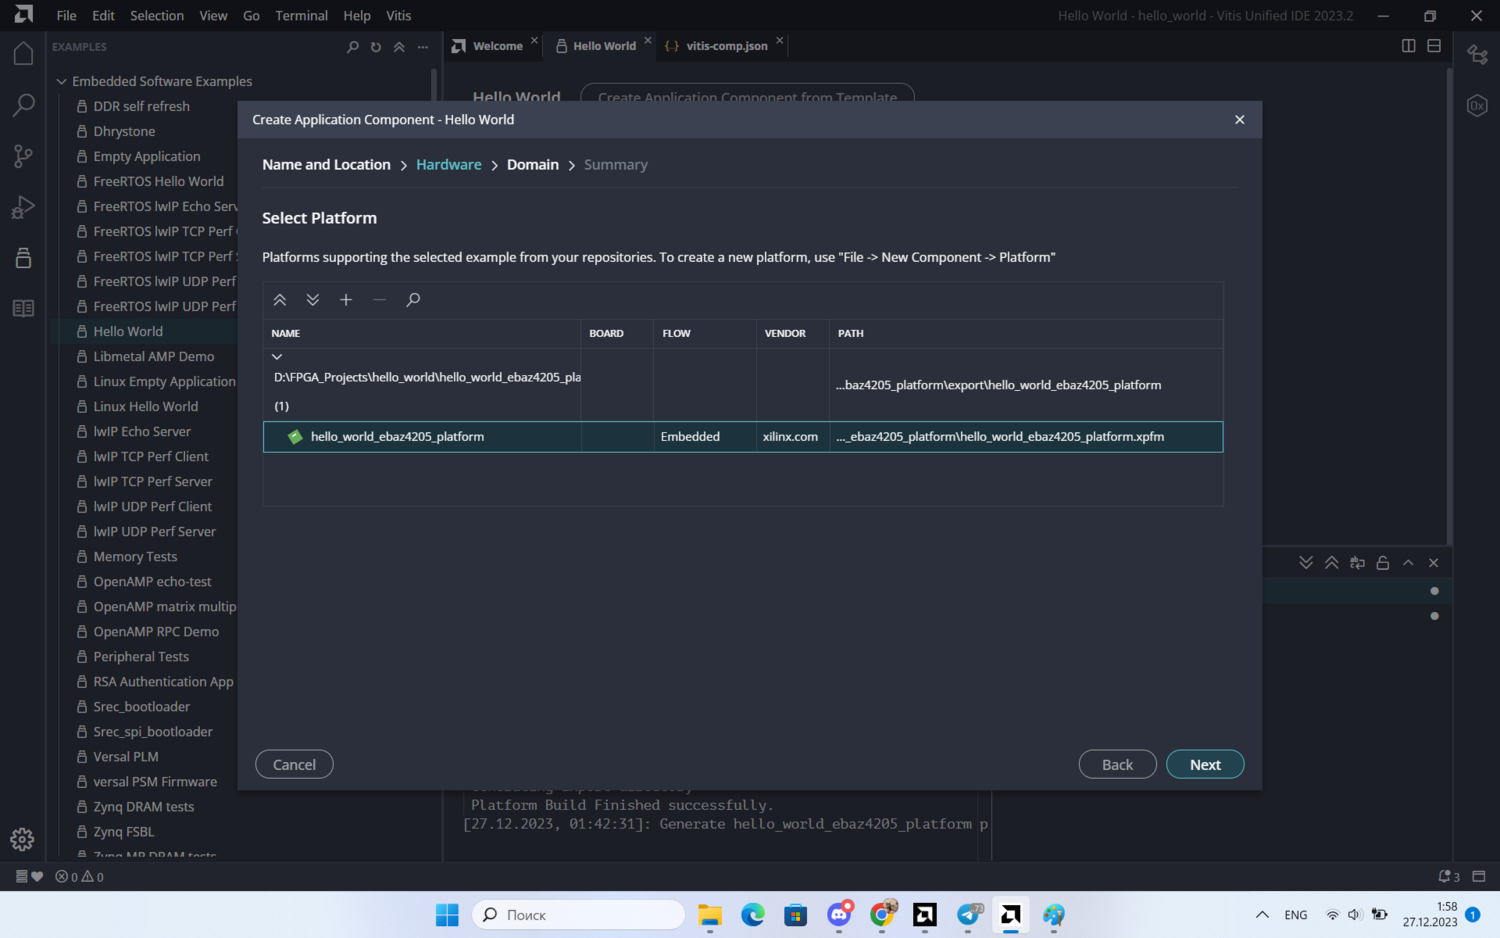Screen dimensions: 1500x938
Task: Select FreeRTOS Hello World example
Action: tap(158, 182)
